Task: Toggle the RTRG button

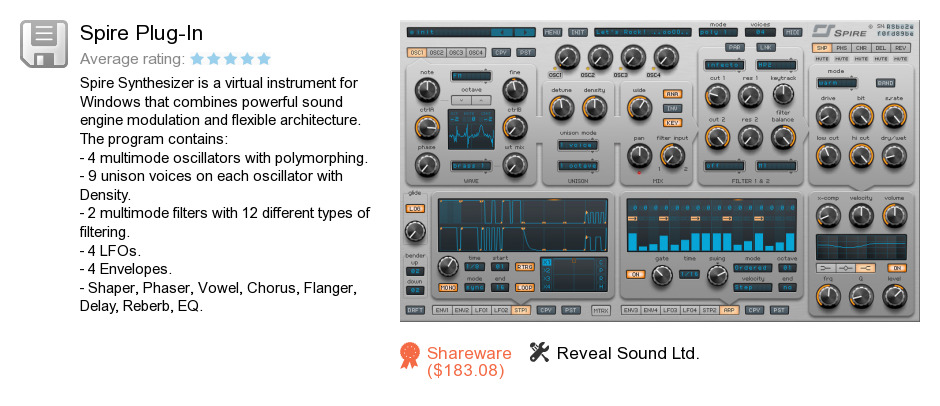Action: click(x=525, y=267)
